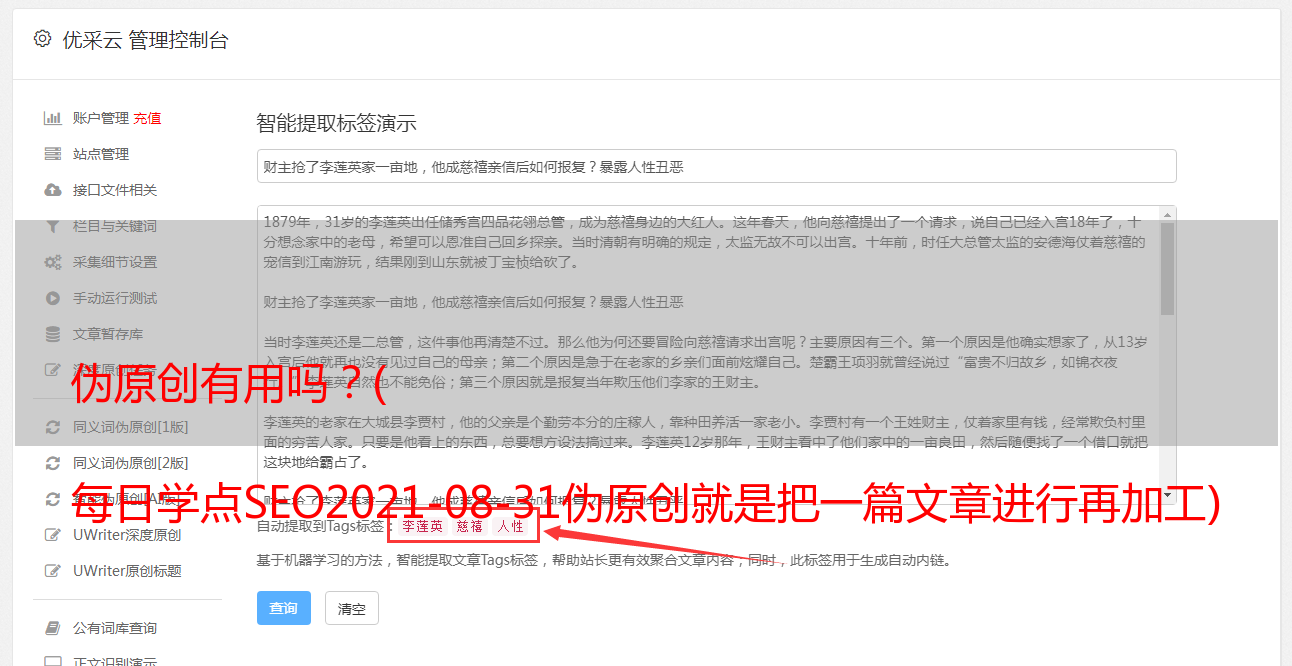Click the 同义词伪原创[1版] refresh icon
The height and width of the screenshot is (666, 1292).
(x=53, y=427)
